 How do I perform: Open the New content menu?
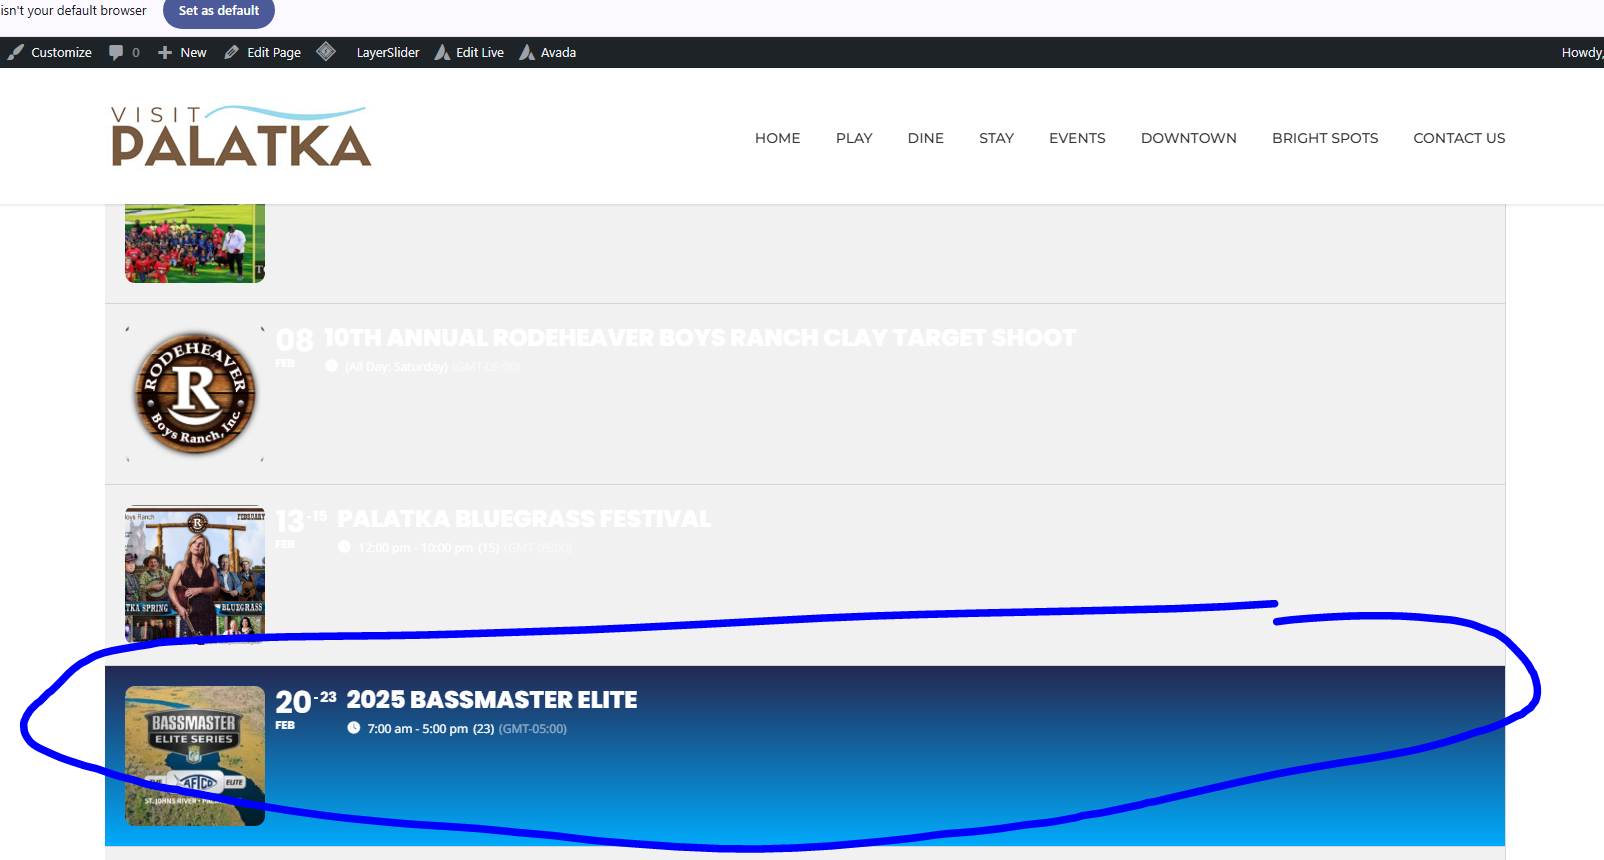coord(182,52)
